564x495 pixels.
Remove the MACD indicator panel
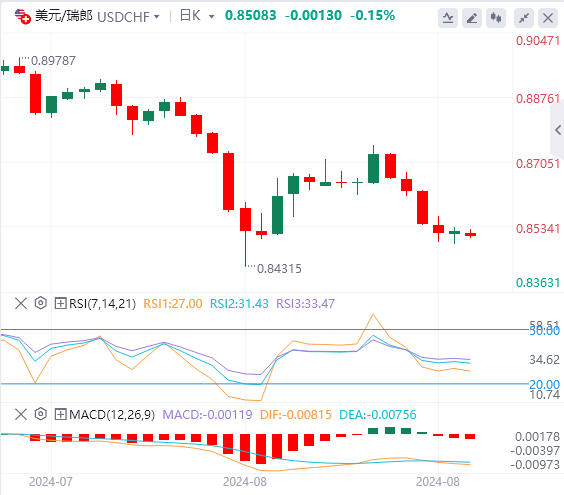(x=21, y=414)
